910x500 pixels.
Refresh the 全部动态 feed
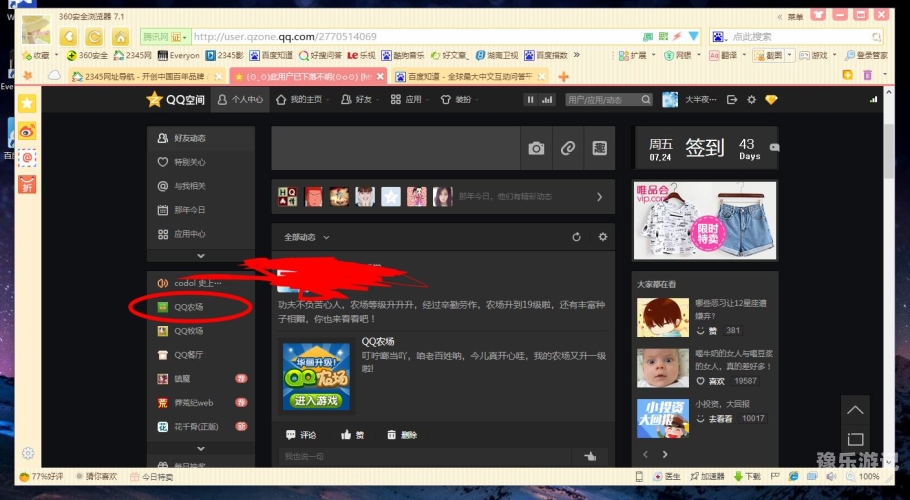(576, 237)
